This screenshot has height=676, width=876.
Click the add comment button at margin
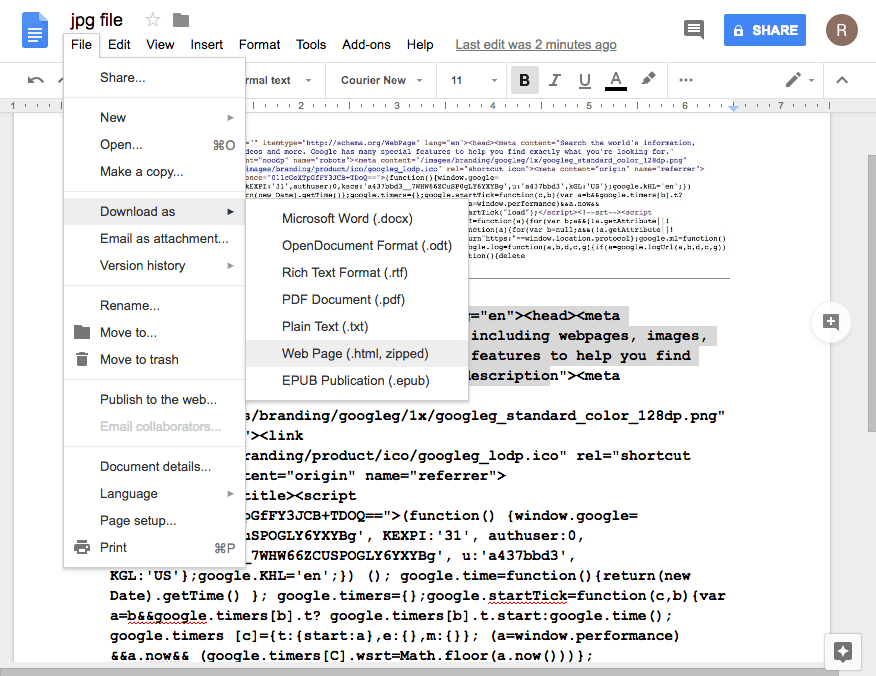tap(831, 322)
